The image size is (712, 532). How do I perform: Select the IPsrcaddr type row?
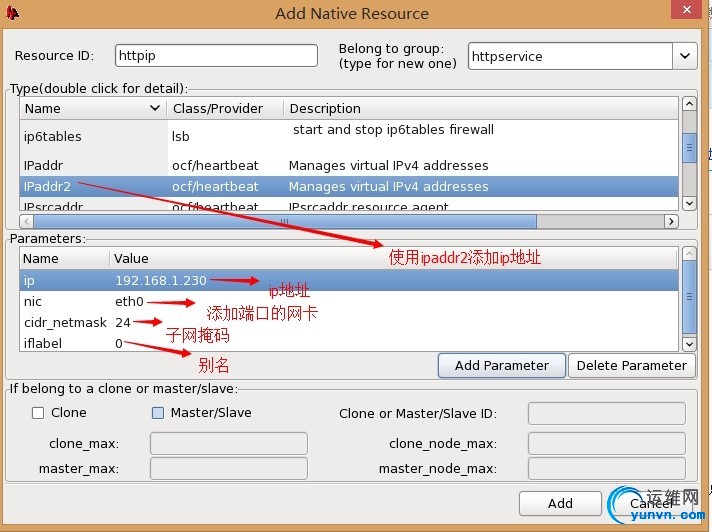349,205
